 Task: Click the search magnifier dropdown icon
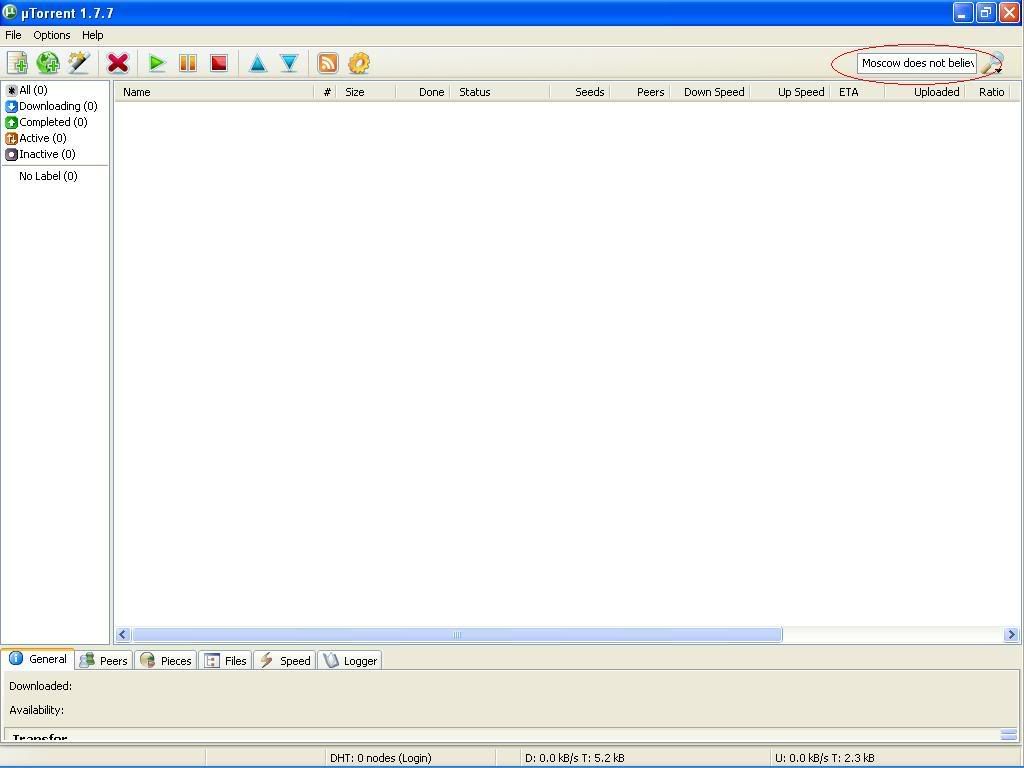pyautogui.click(x=991, y=64)
